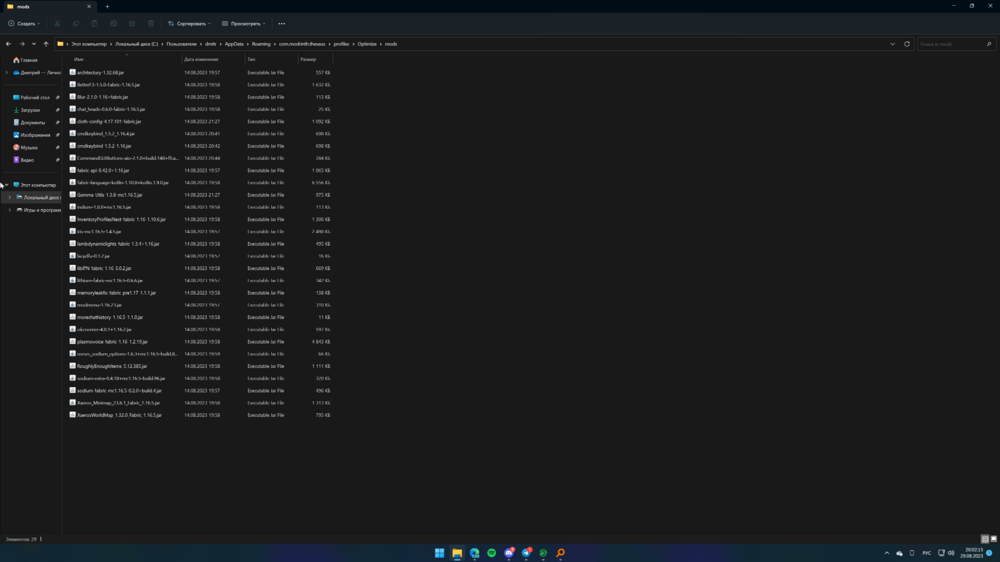Open Microsoft Edge from the taskbar
1000x562 pixels.
(474, 553)
